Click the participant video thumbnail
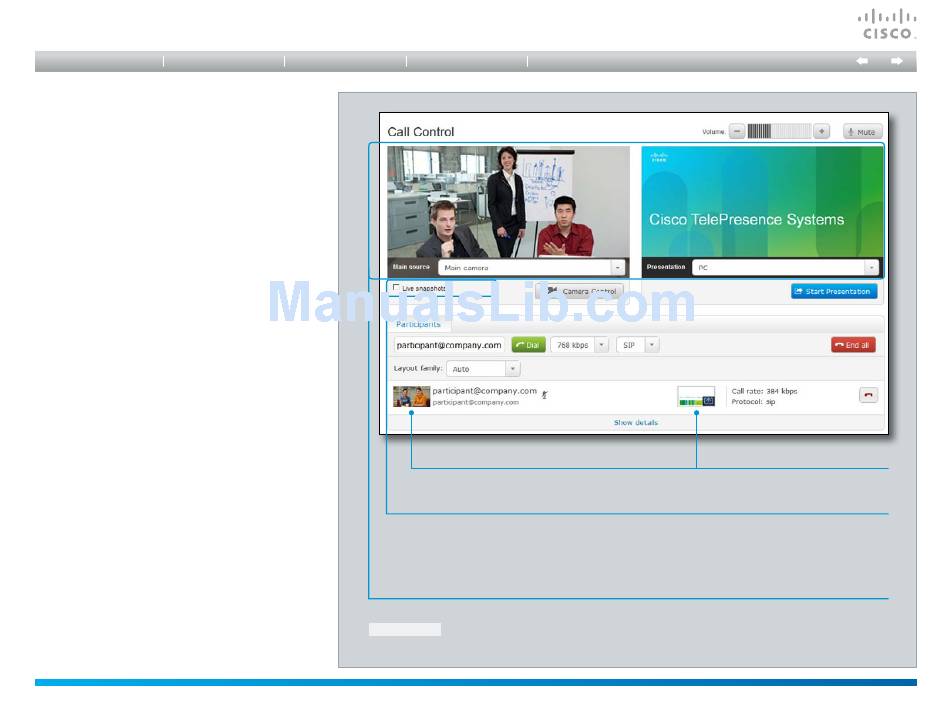The width and height of the screenshot is (950, 711). point(411,397)
